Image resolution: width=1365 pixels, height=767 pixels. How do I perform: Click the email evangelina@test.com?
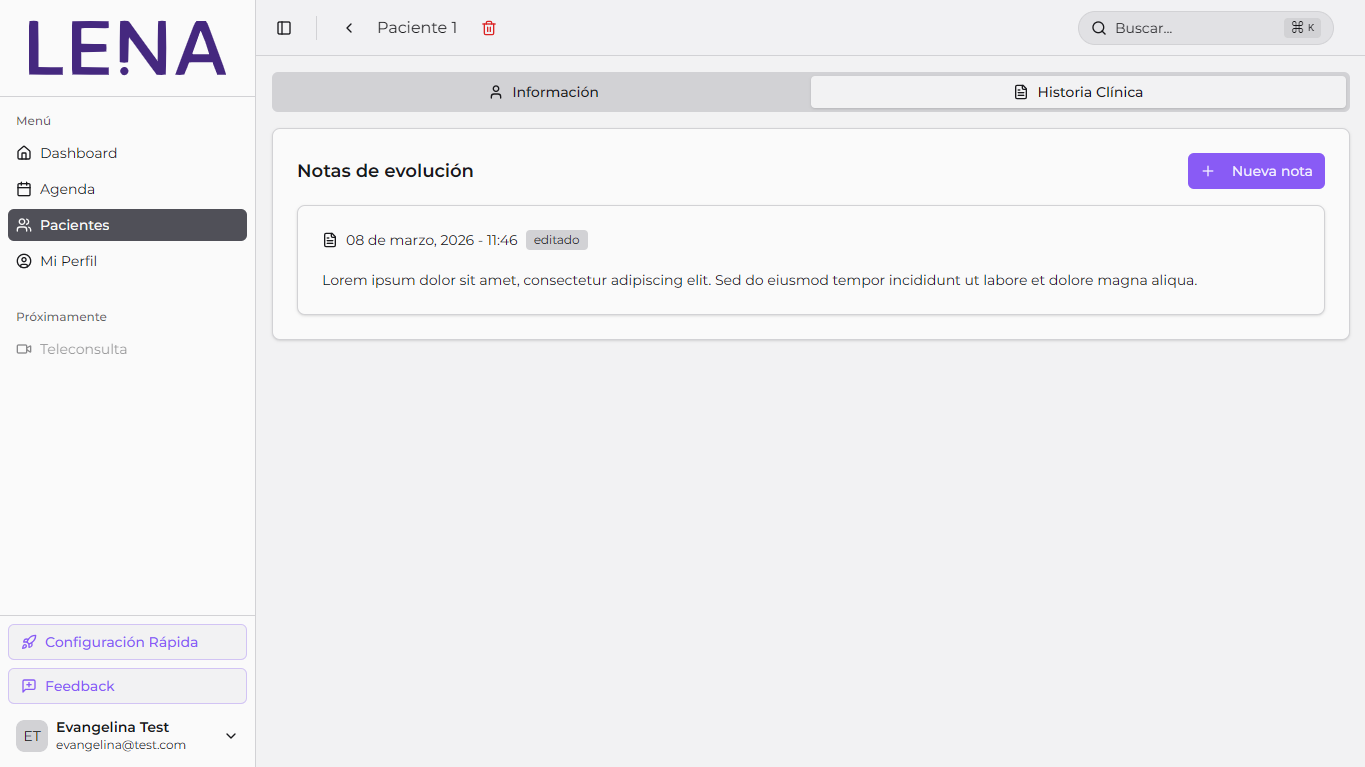coord(121,745)
